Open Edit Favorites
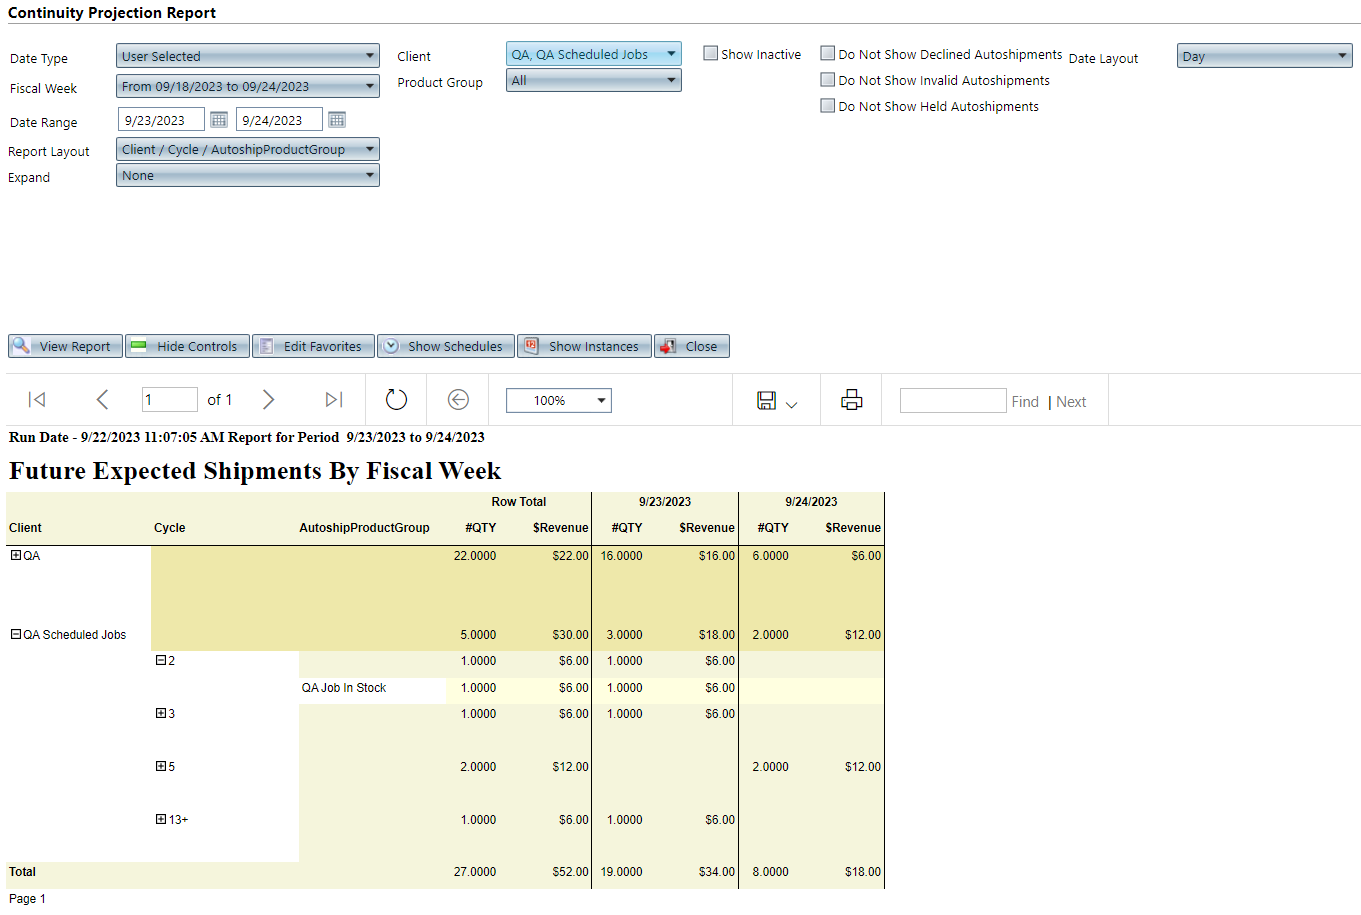 (x=313, y=346)
